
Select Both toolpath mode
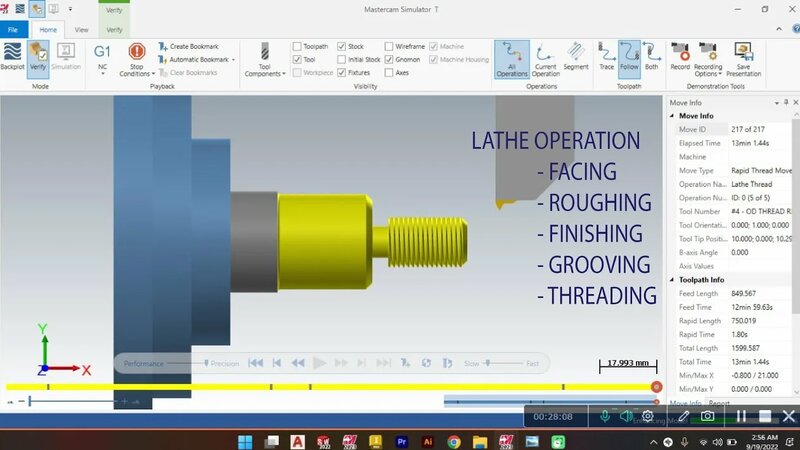[x=652, y=57]
